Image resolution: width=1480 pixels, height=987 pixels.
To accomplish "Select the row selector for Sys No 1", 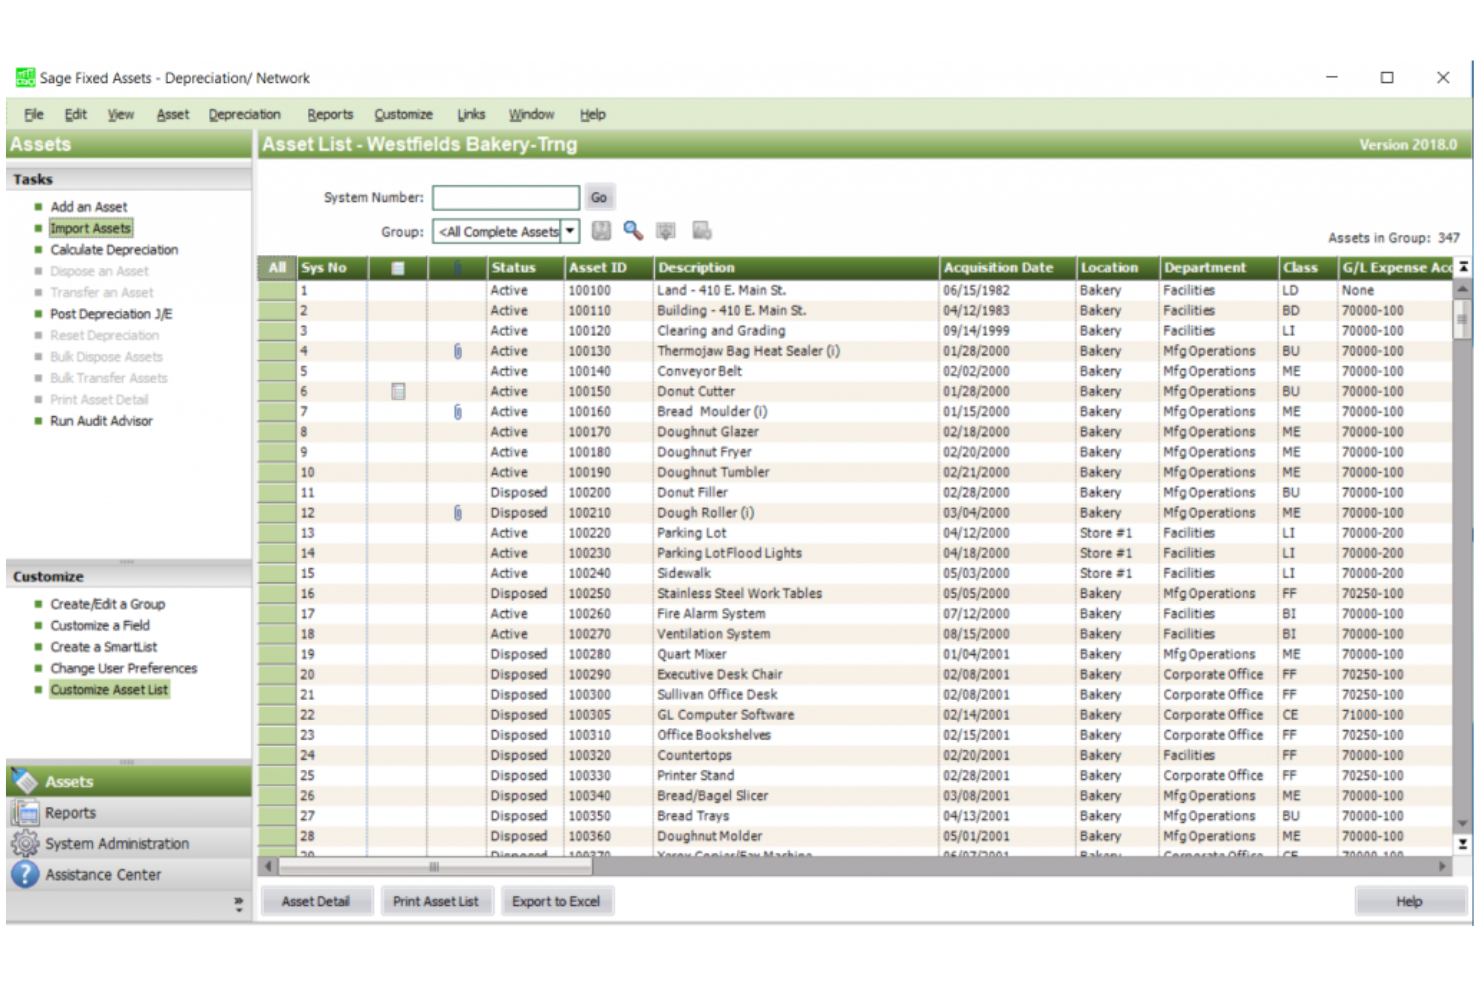I will [x=276, y=290].
